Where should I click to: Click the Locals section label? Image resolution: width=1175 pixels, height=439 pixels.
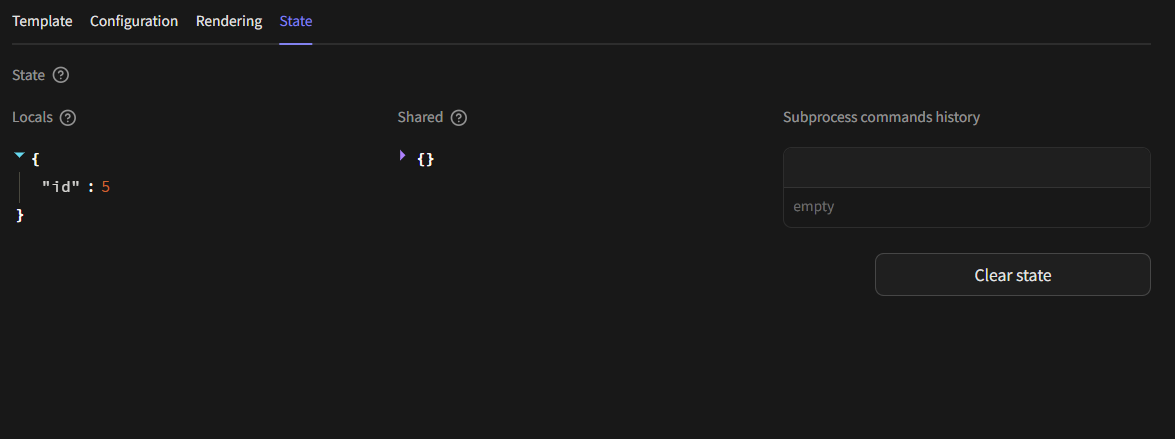pyautogui.click(x=32, y=117)
